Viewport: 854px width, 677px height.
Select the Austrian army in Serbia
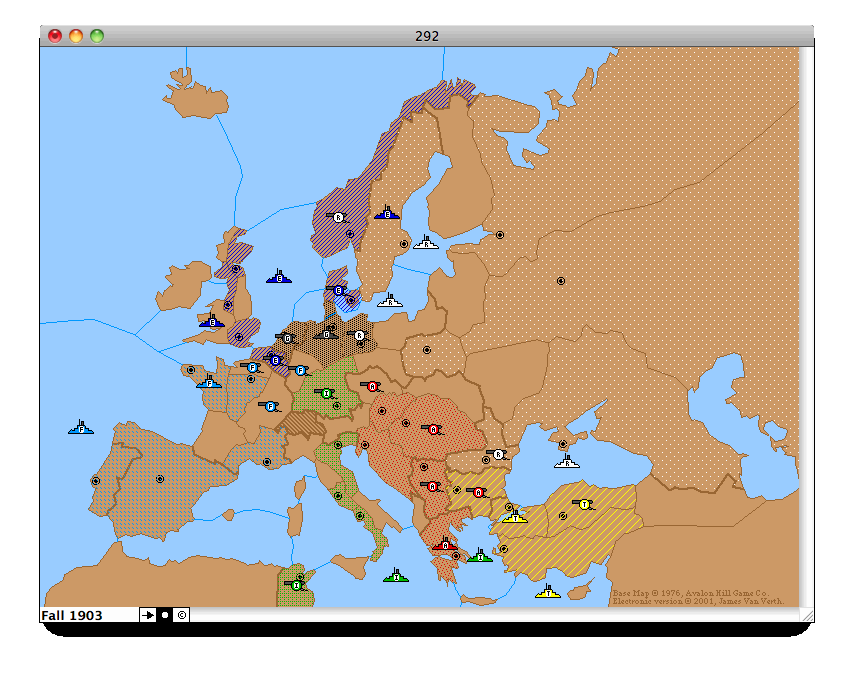coord(432,486)
